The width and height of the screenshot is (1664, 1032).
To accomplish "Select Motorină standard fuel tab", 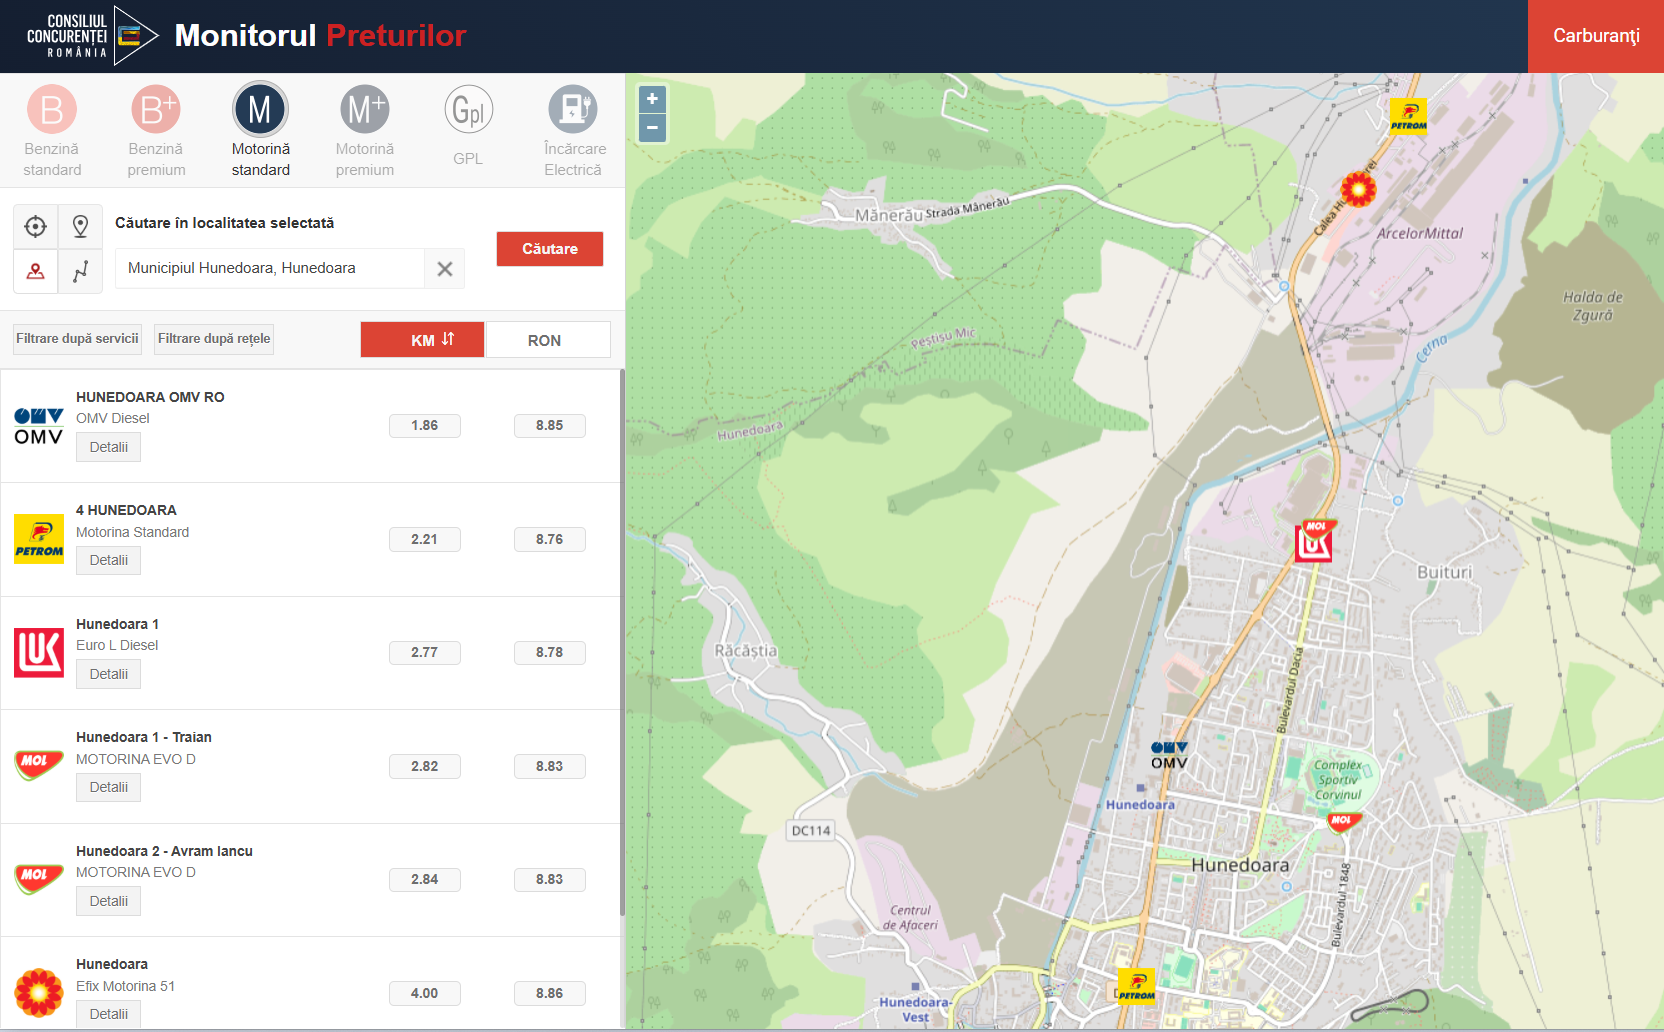I will click(260, 110).
